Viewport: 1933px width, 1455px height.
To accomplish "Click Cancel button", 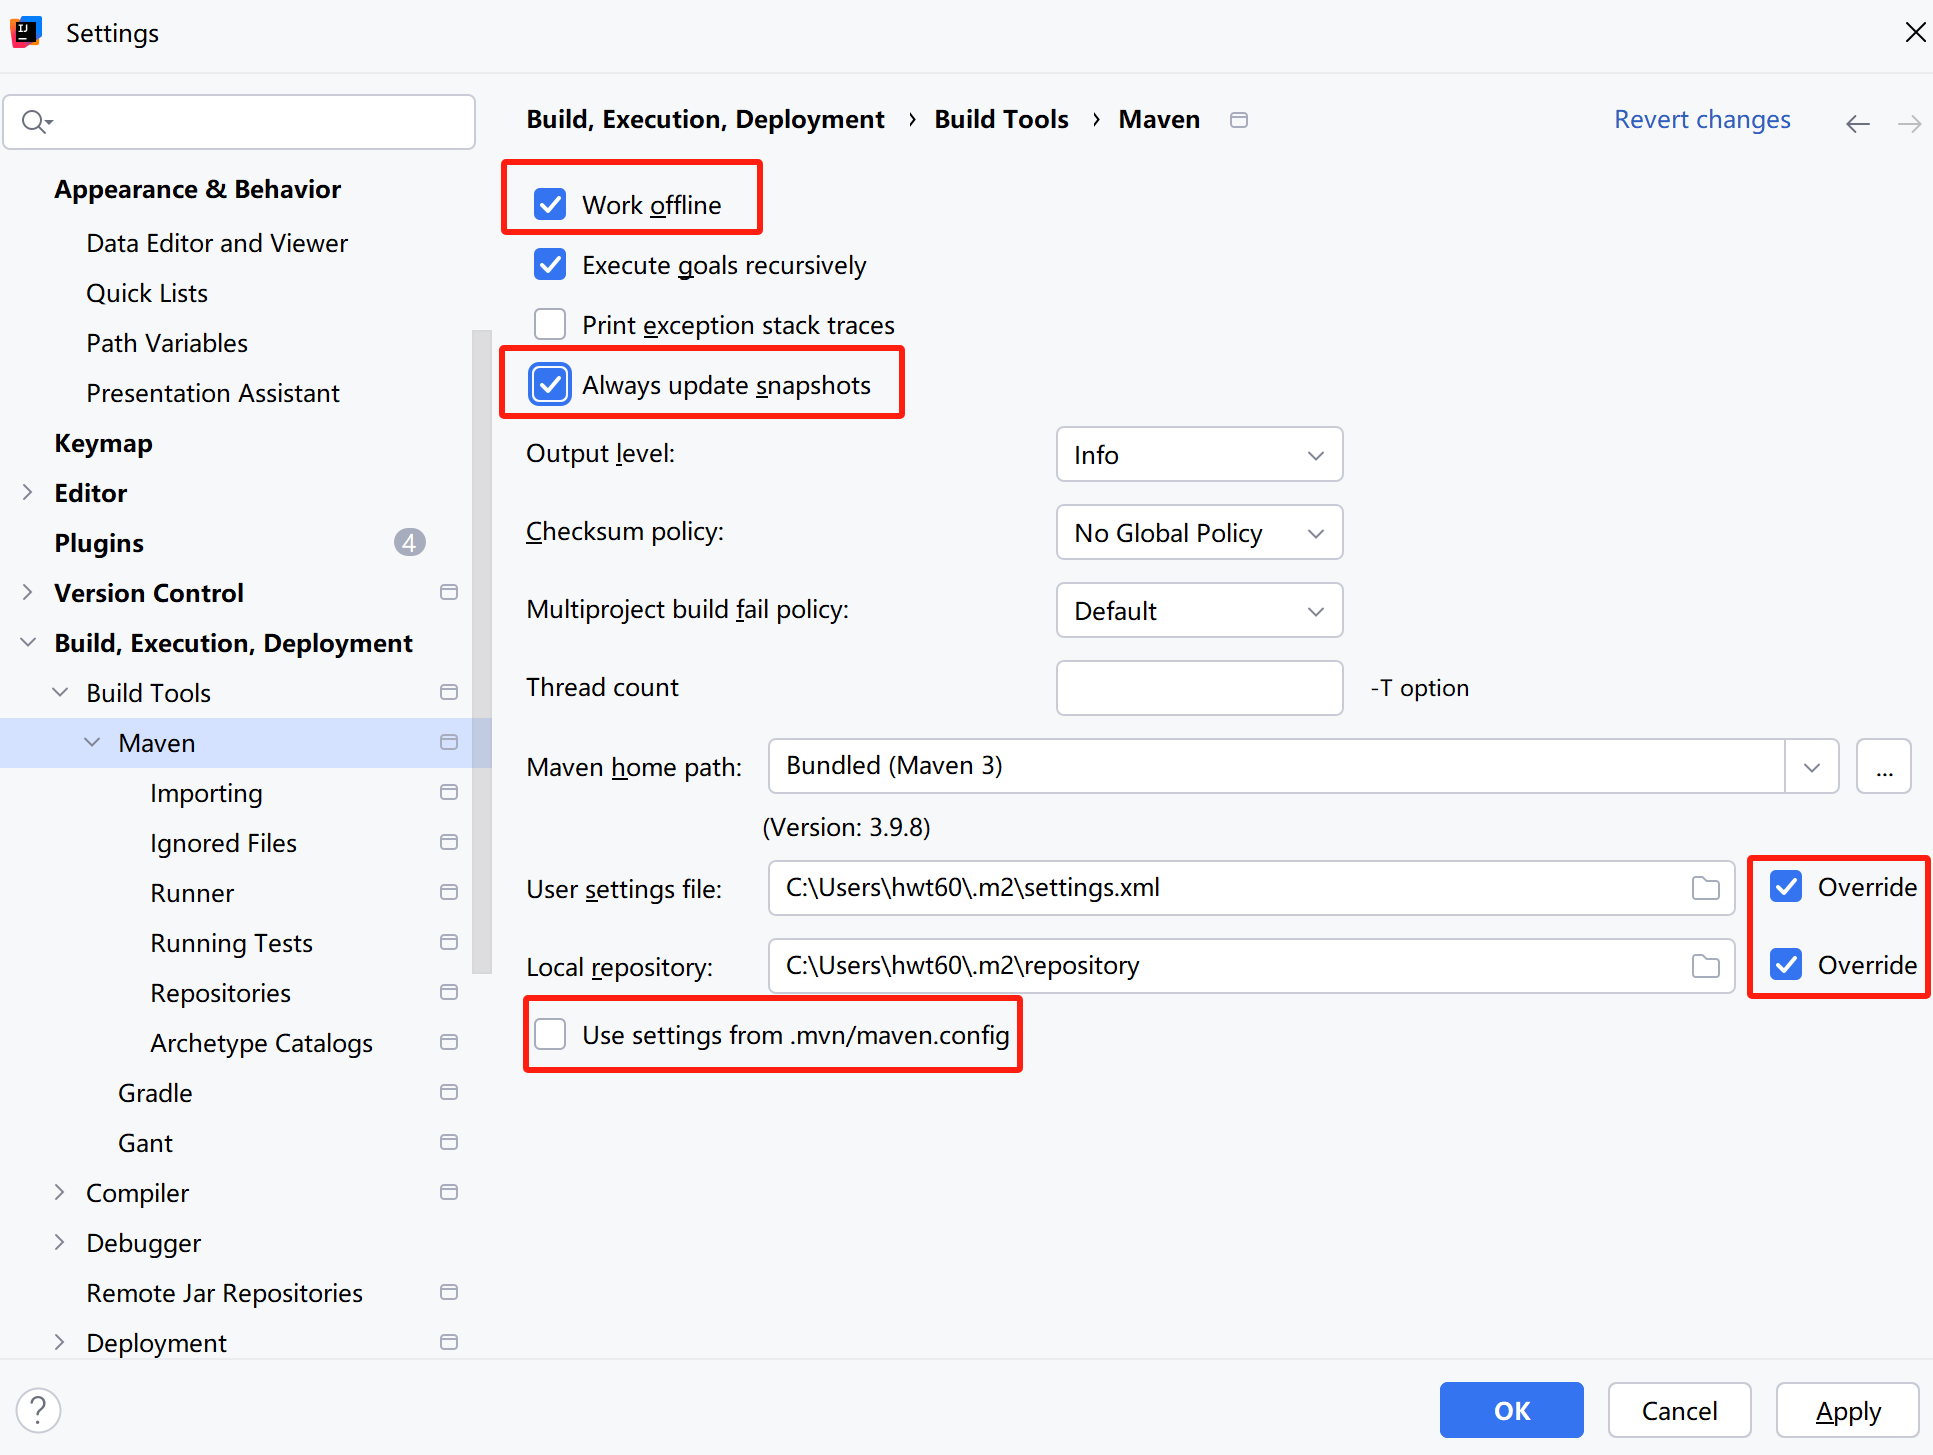I will coord(1679,1410).
